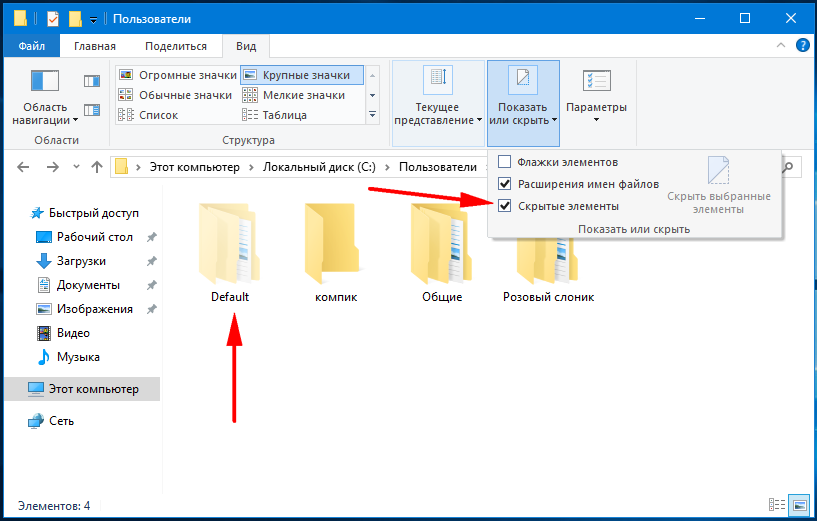Open Quick Access toolbar dropdown arrow
This screenshot has width=817, height=521.
point(93,20)
